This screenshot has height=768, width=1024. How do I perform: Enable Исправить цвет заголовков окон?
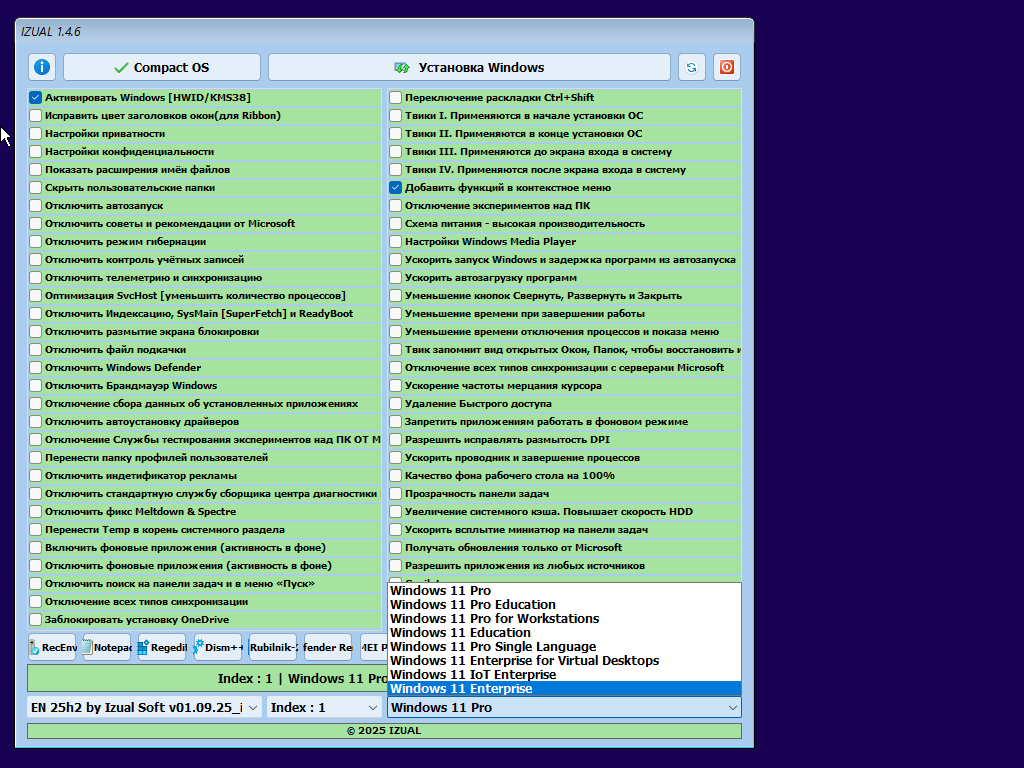35,116
